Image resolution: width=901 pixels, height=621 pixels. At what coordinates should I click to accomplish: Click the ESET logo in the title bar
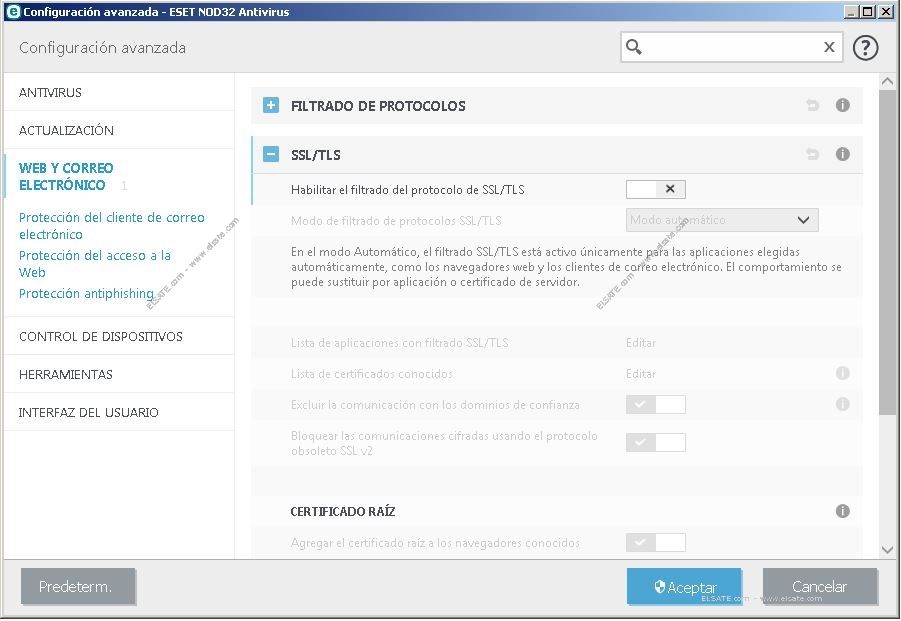[13, 11]
